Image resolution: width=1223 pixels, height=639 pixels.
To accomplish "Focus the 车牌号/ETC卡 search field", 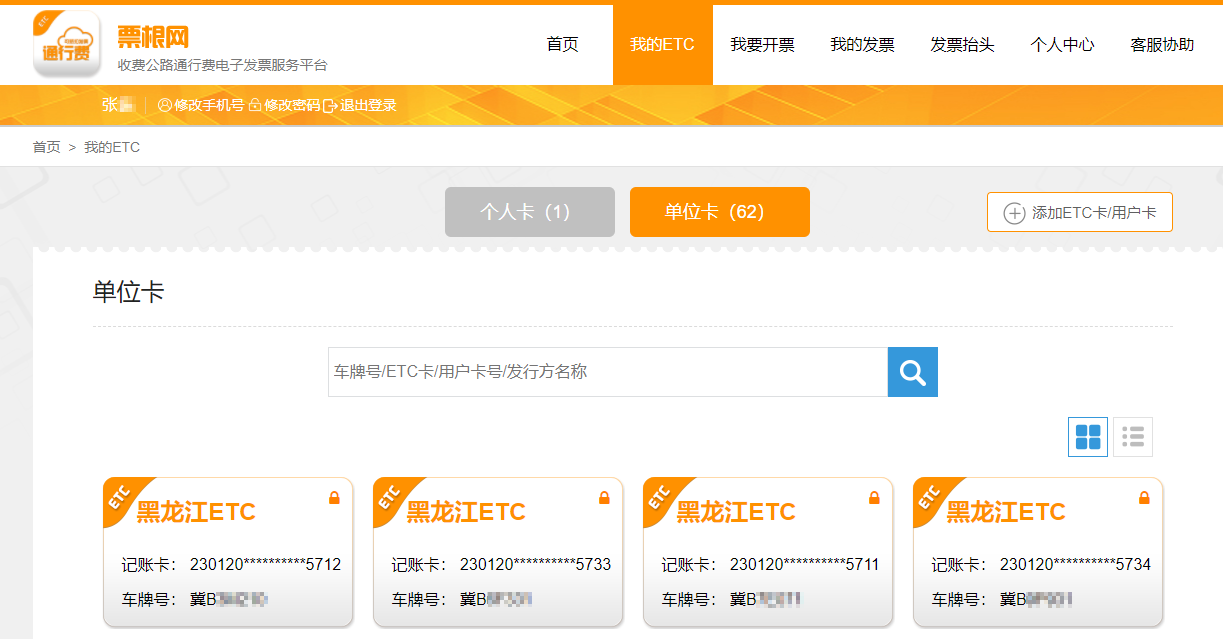I will point(607,372).
